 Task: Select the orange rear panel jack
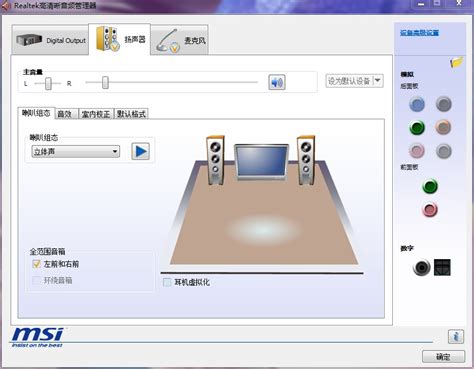443,127
